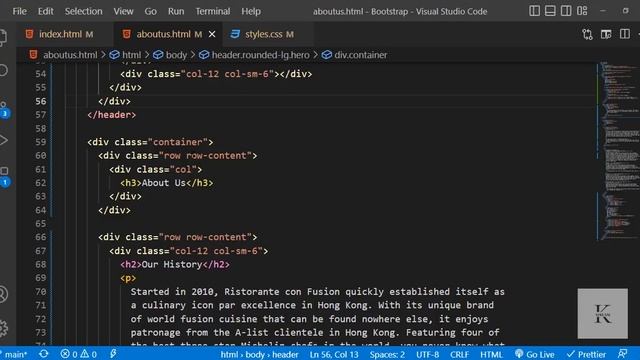The width and height of the screenshot is (640, 360).
Task: Click CRLF end of line setting
Action: [x=459, y=354]
